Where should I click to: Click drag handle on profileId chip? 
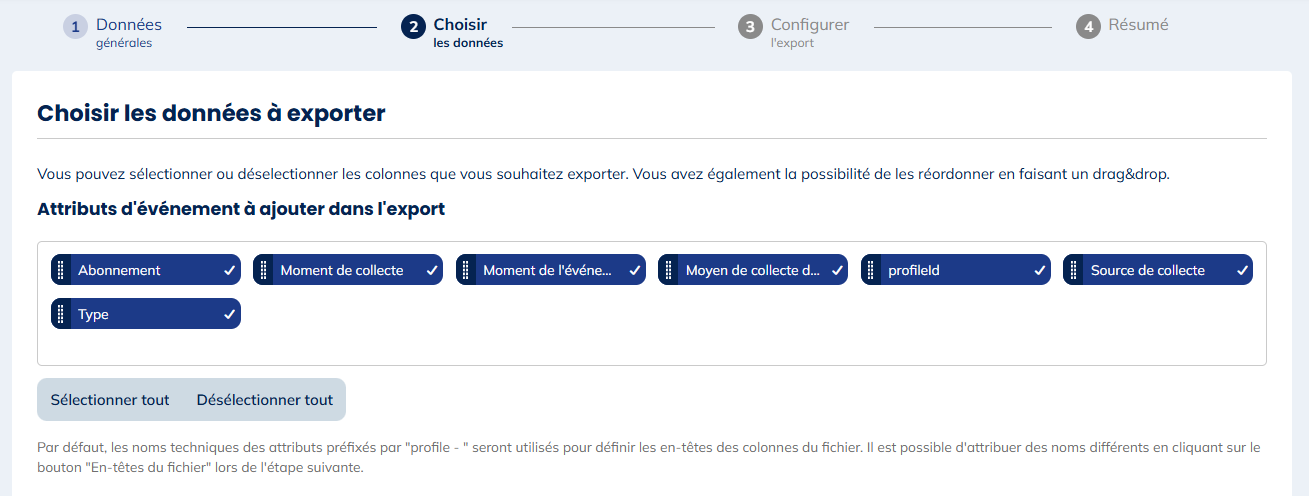[871, 270]
